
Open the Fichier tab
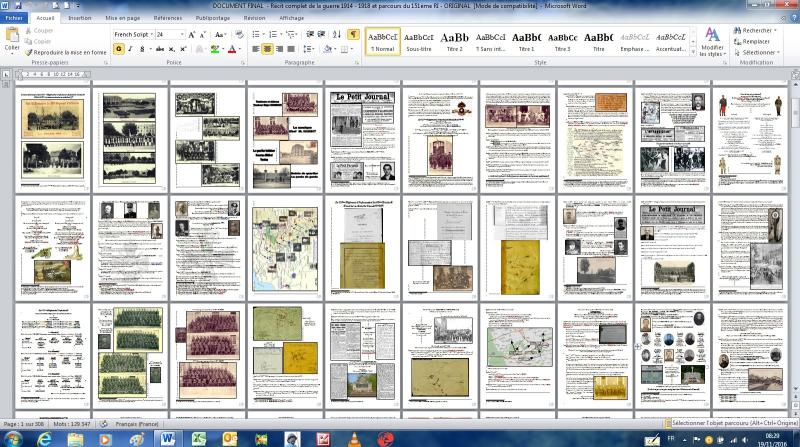pos(14,18)
